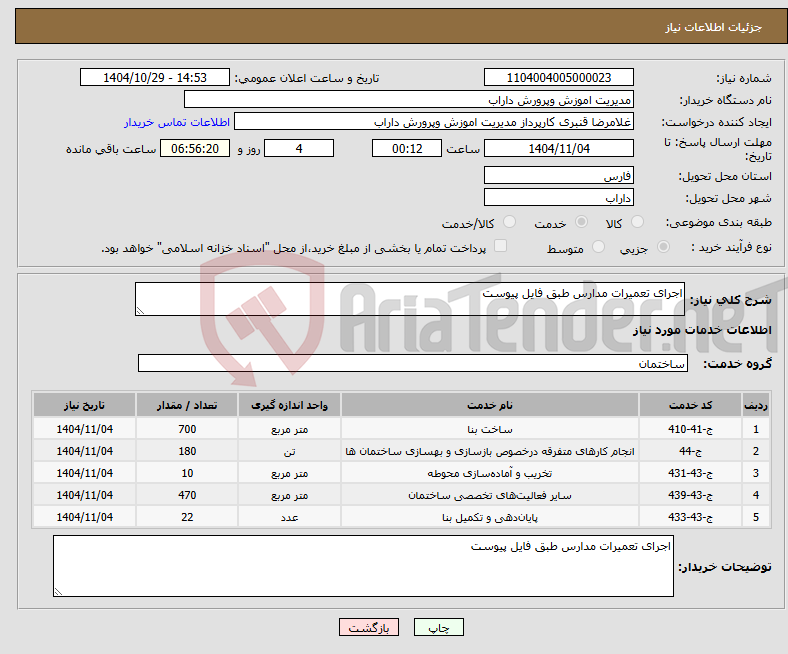
Task: Click the deadline date field 1404/11/04
Action: click(559, 148)
